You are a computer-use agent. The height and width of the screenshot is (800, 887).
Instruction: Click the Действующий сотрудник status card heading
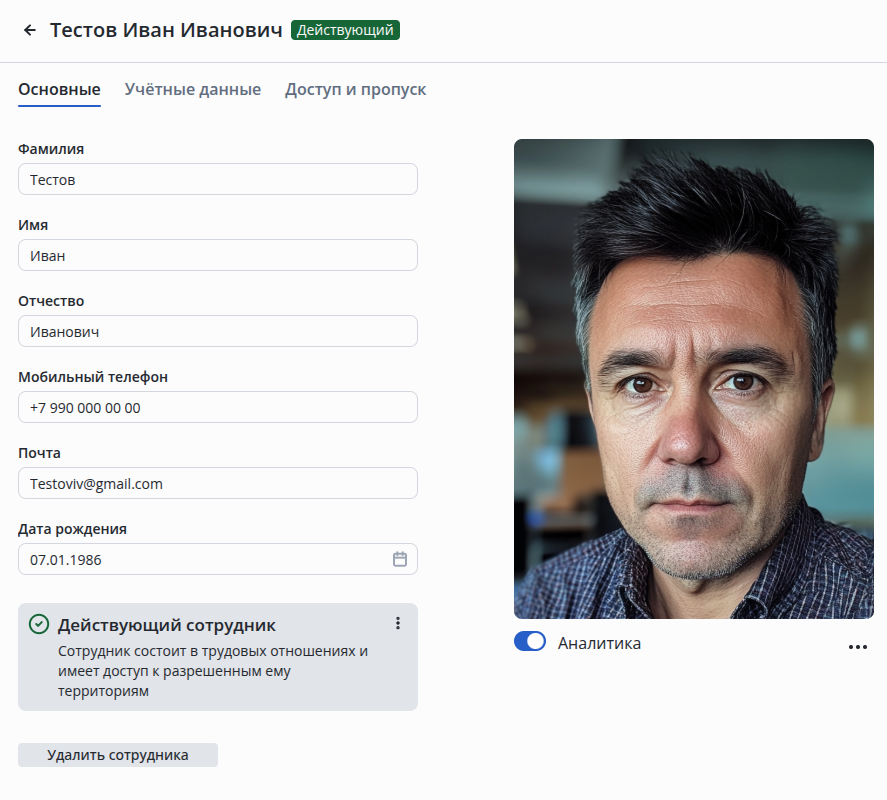(x=167, y=625)
